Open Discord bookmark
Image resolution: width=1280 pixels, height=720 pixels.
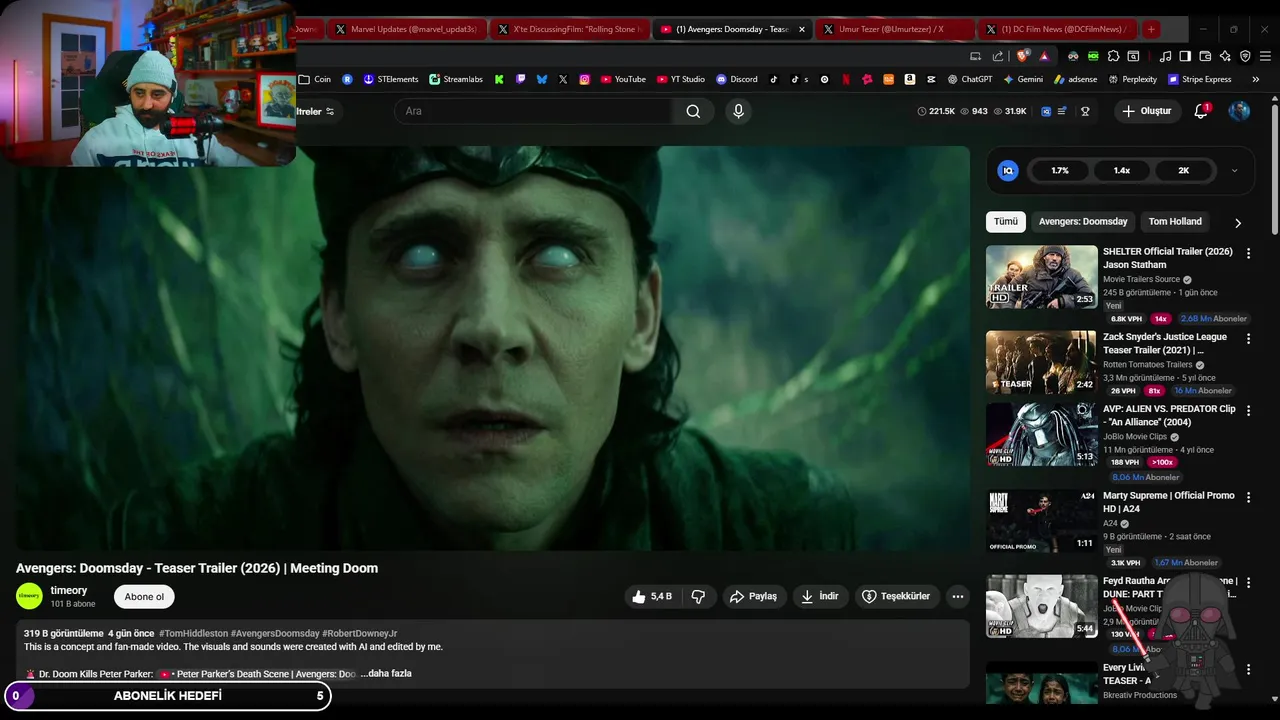tap(737, 79)
